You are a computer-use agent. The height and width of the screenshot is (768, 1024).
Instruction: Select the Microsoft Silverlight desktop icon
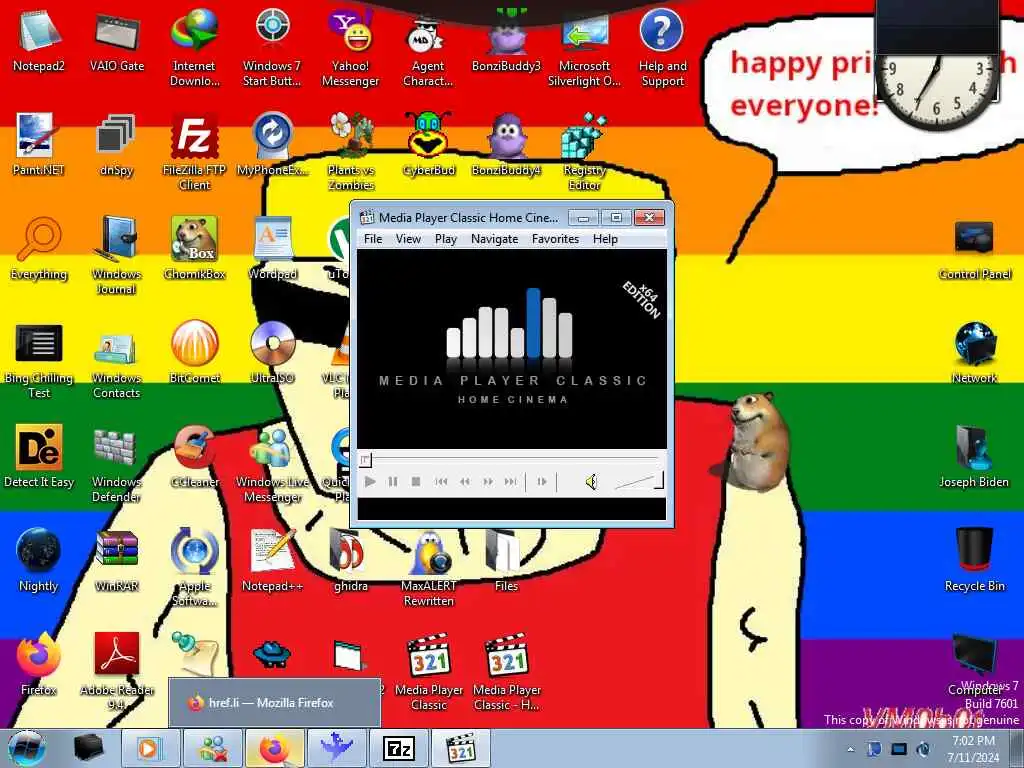(584, 50)
